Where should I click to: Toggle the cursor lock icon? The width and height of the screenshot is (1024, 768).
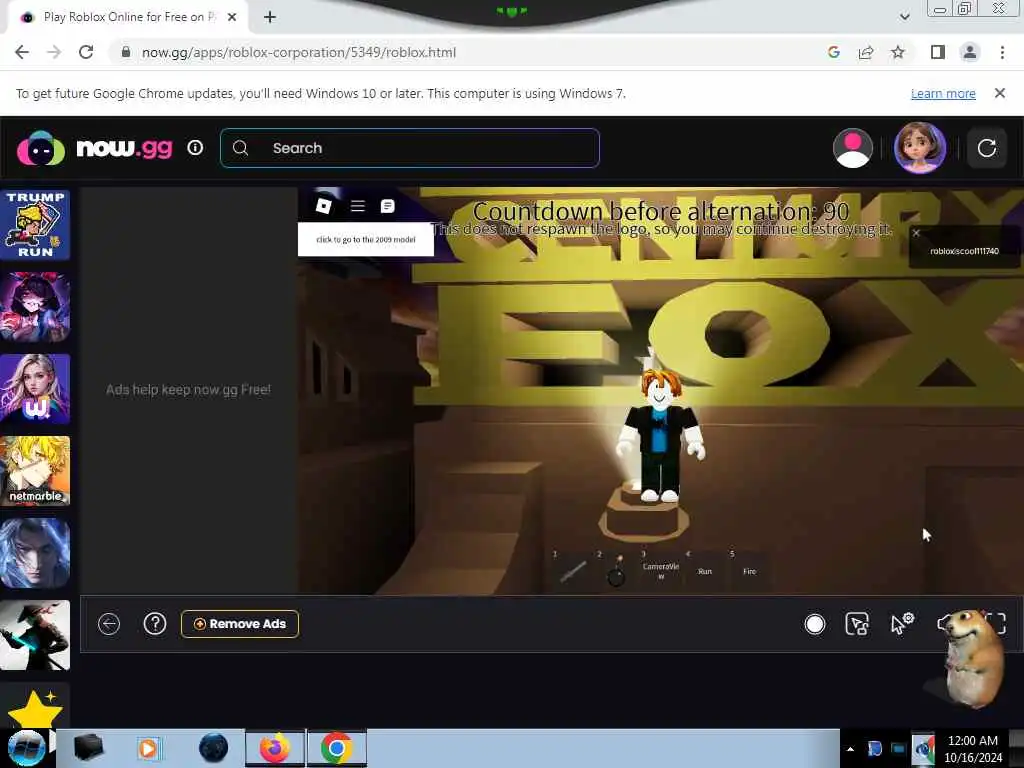(857, 624)
